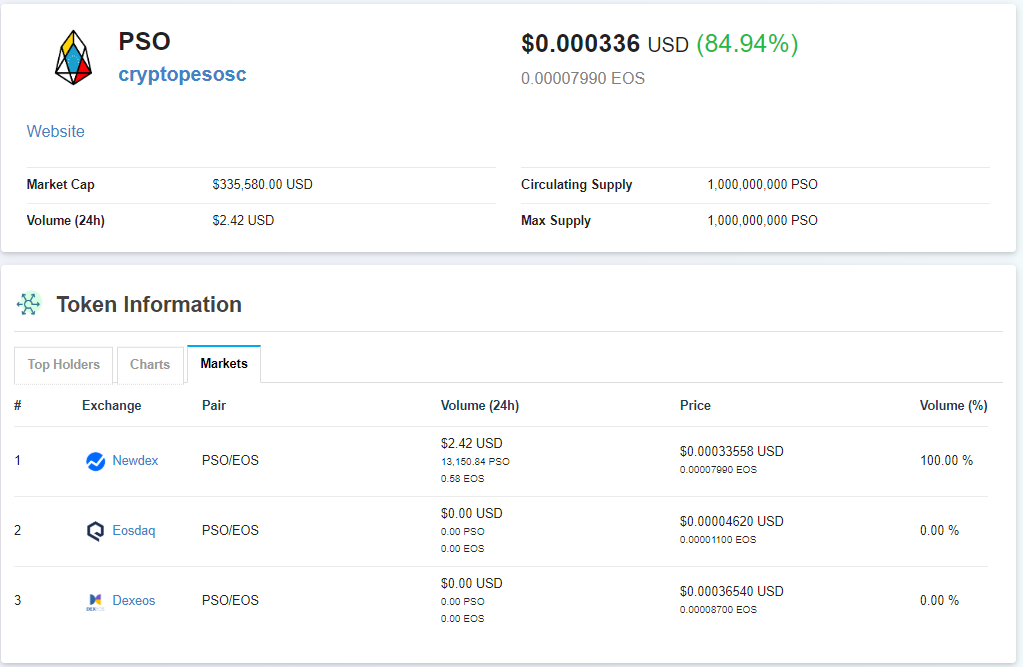The image size is (1023, 667).
Task: Open the cryptopesosc account link
Action: click(182, 74)
